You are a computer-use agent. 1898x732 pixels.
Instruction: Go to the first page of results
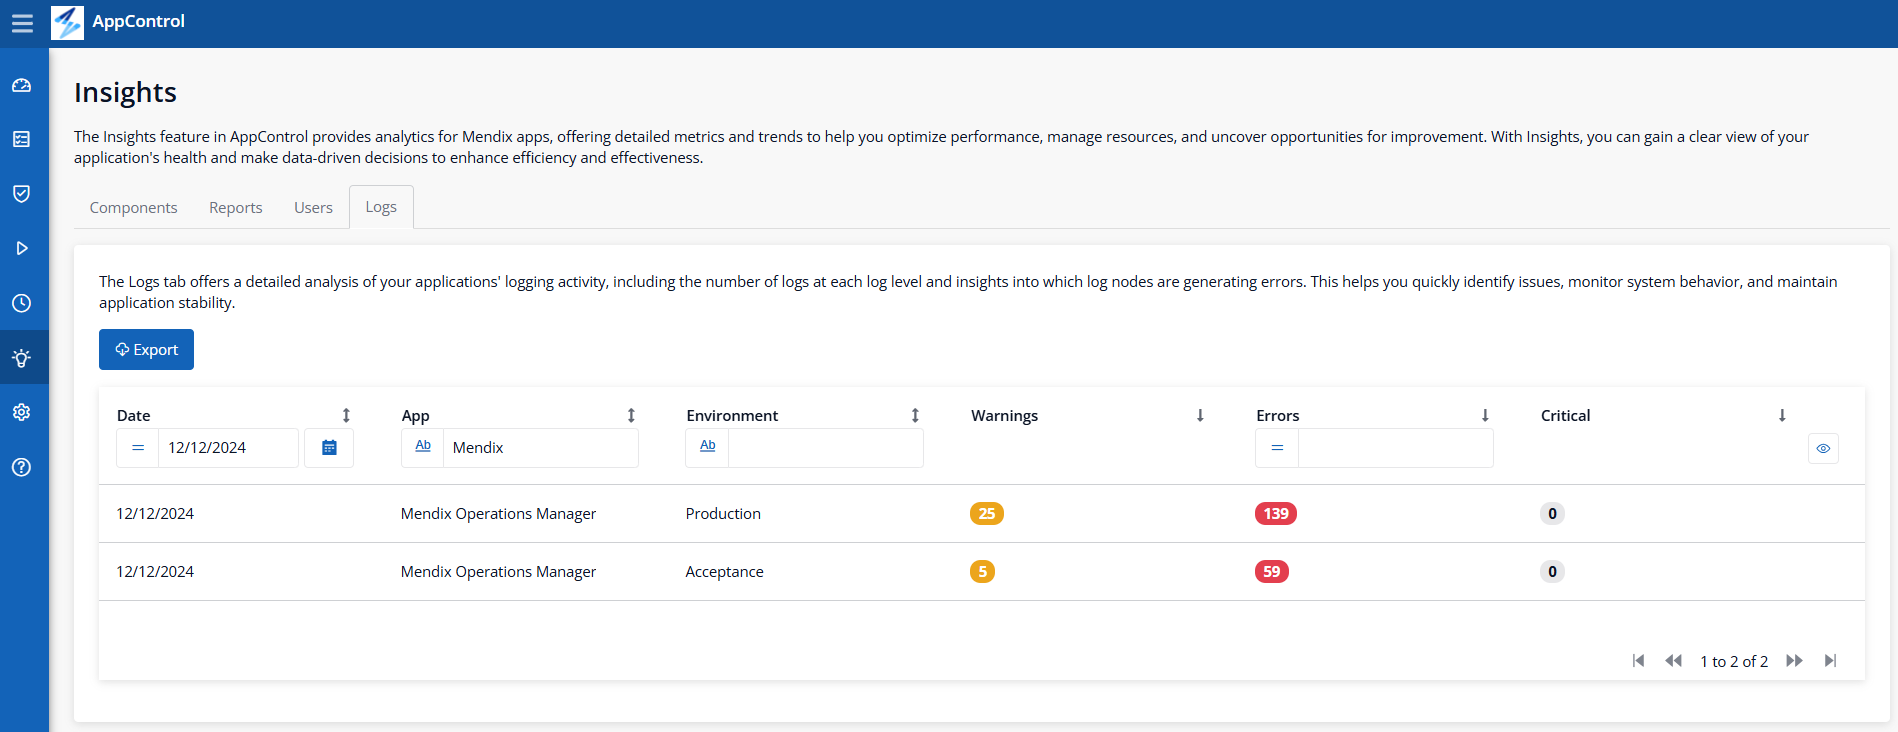click(x=1638, y=661)
